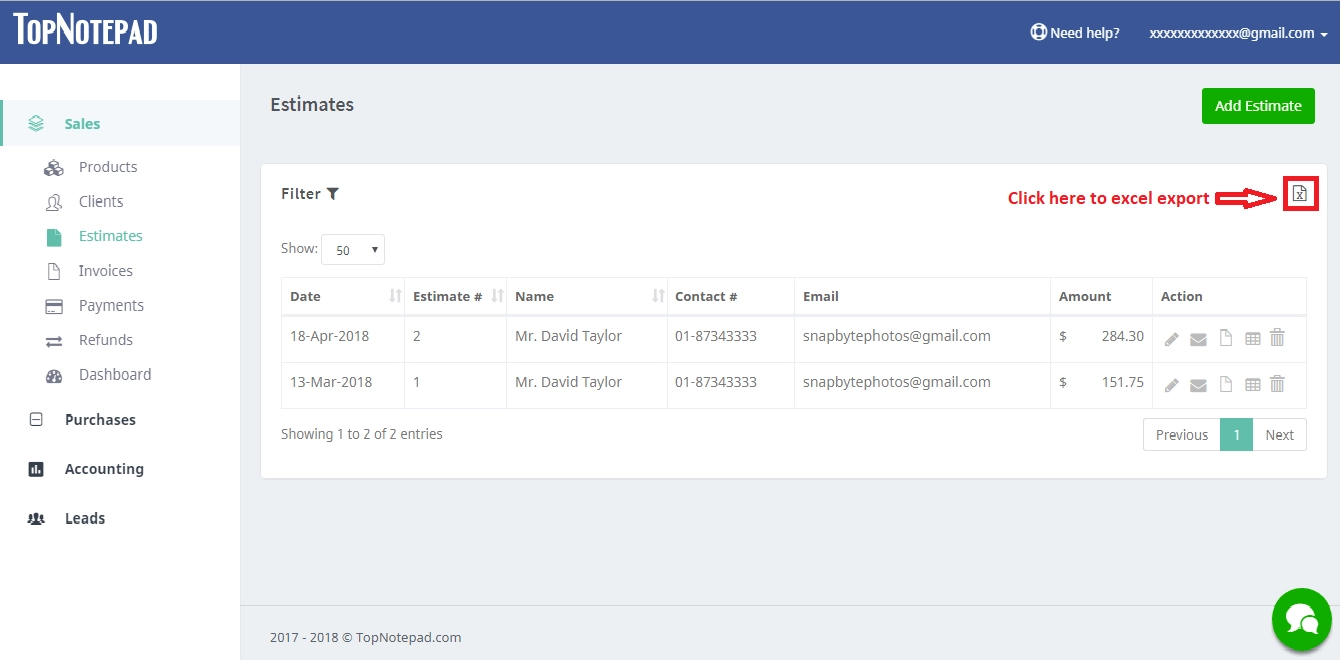Screen dimensions: 1341x660
Task: Click the Estimates page heading
Action: click(x=312, y=105)
